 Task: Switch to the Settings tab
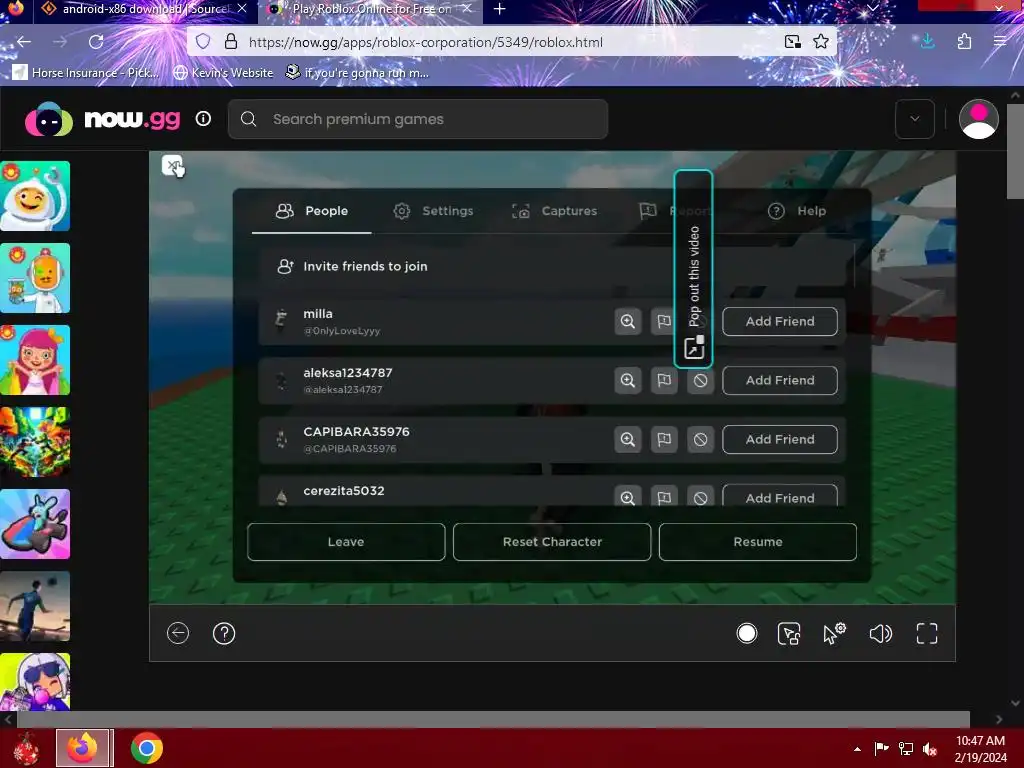coord(434,211)
